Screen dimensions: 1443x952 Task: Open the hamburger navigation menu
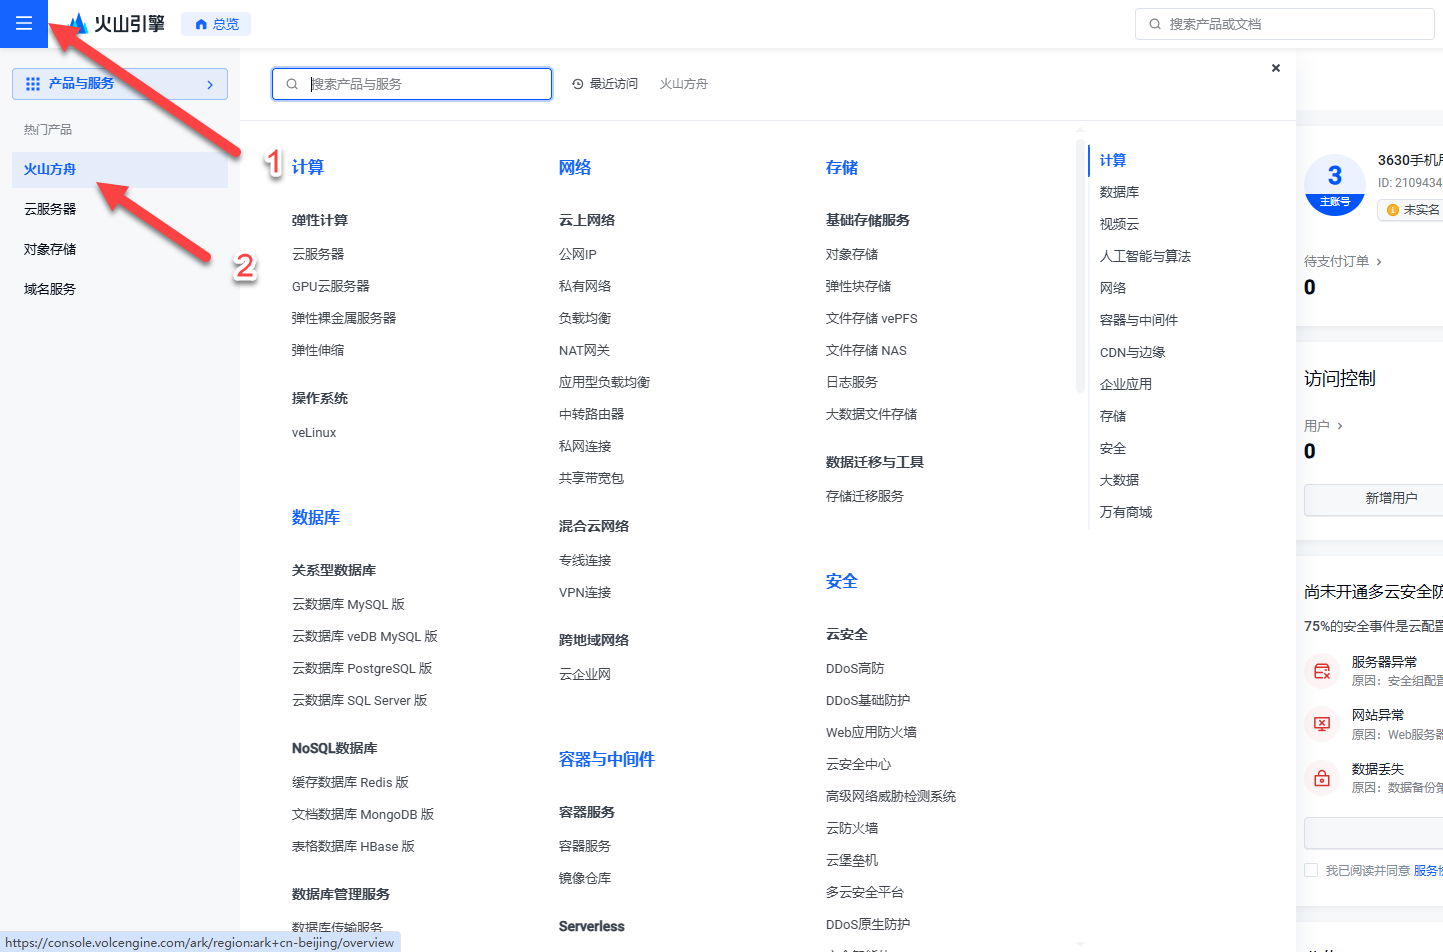pos(23,23)
